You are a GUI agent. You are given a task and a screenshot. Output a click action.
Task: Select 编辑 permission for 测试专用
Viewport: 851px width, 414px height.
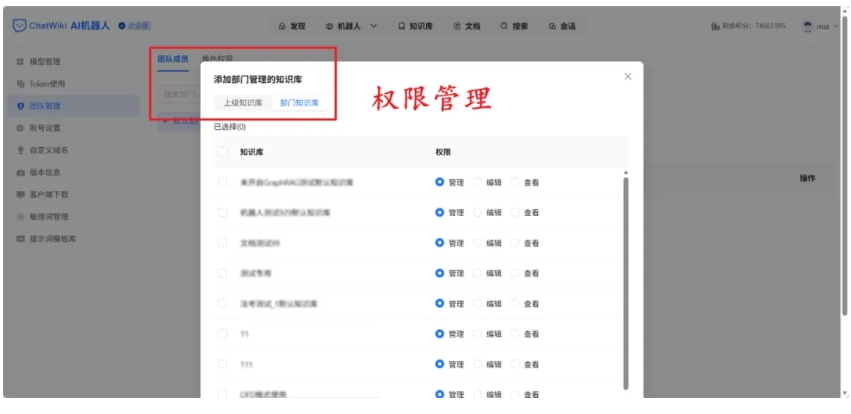click(x=478, y=273)
